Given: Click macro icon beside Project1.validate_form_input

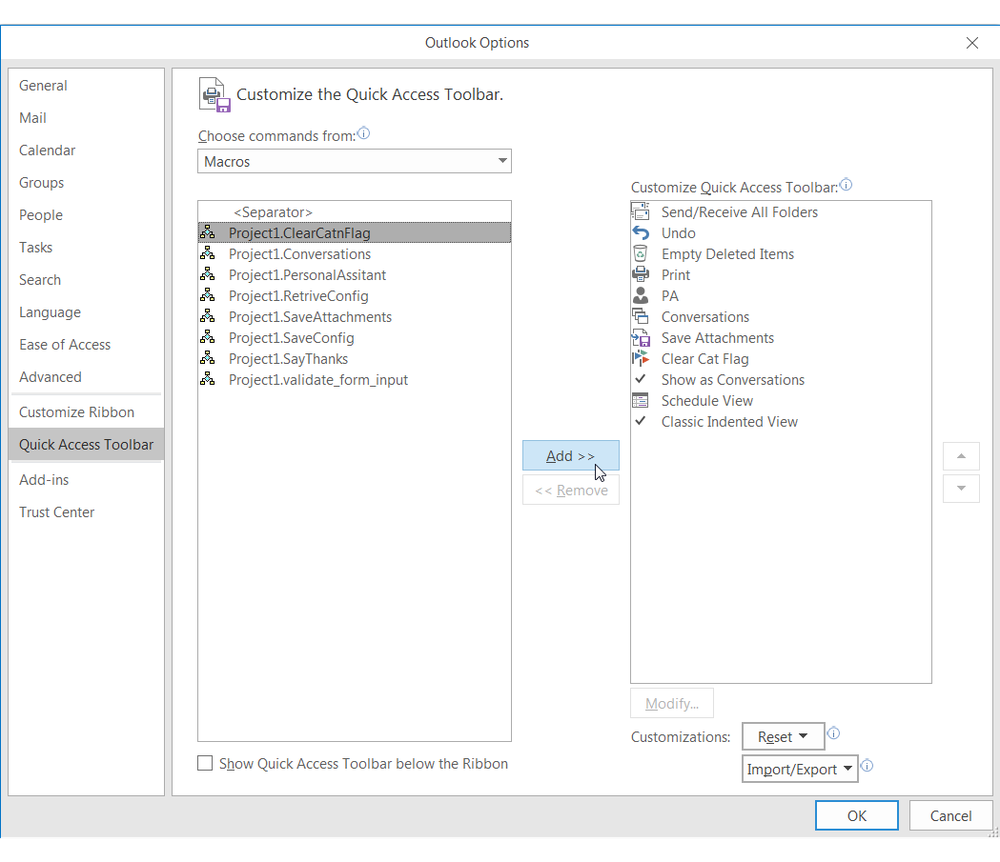Looking at the screenshot, I should coord(207,380).
